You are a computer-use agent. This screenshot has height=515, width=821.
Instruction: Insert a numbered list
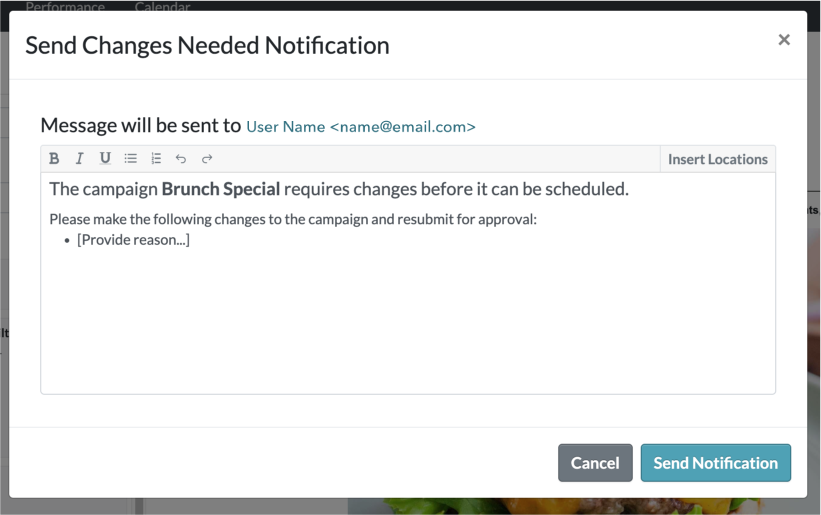click(156, 158)
